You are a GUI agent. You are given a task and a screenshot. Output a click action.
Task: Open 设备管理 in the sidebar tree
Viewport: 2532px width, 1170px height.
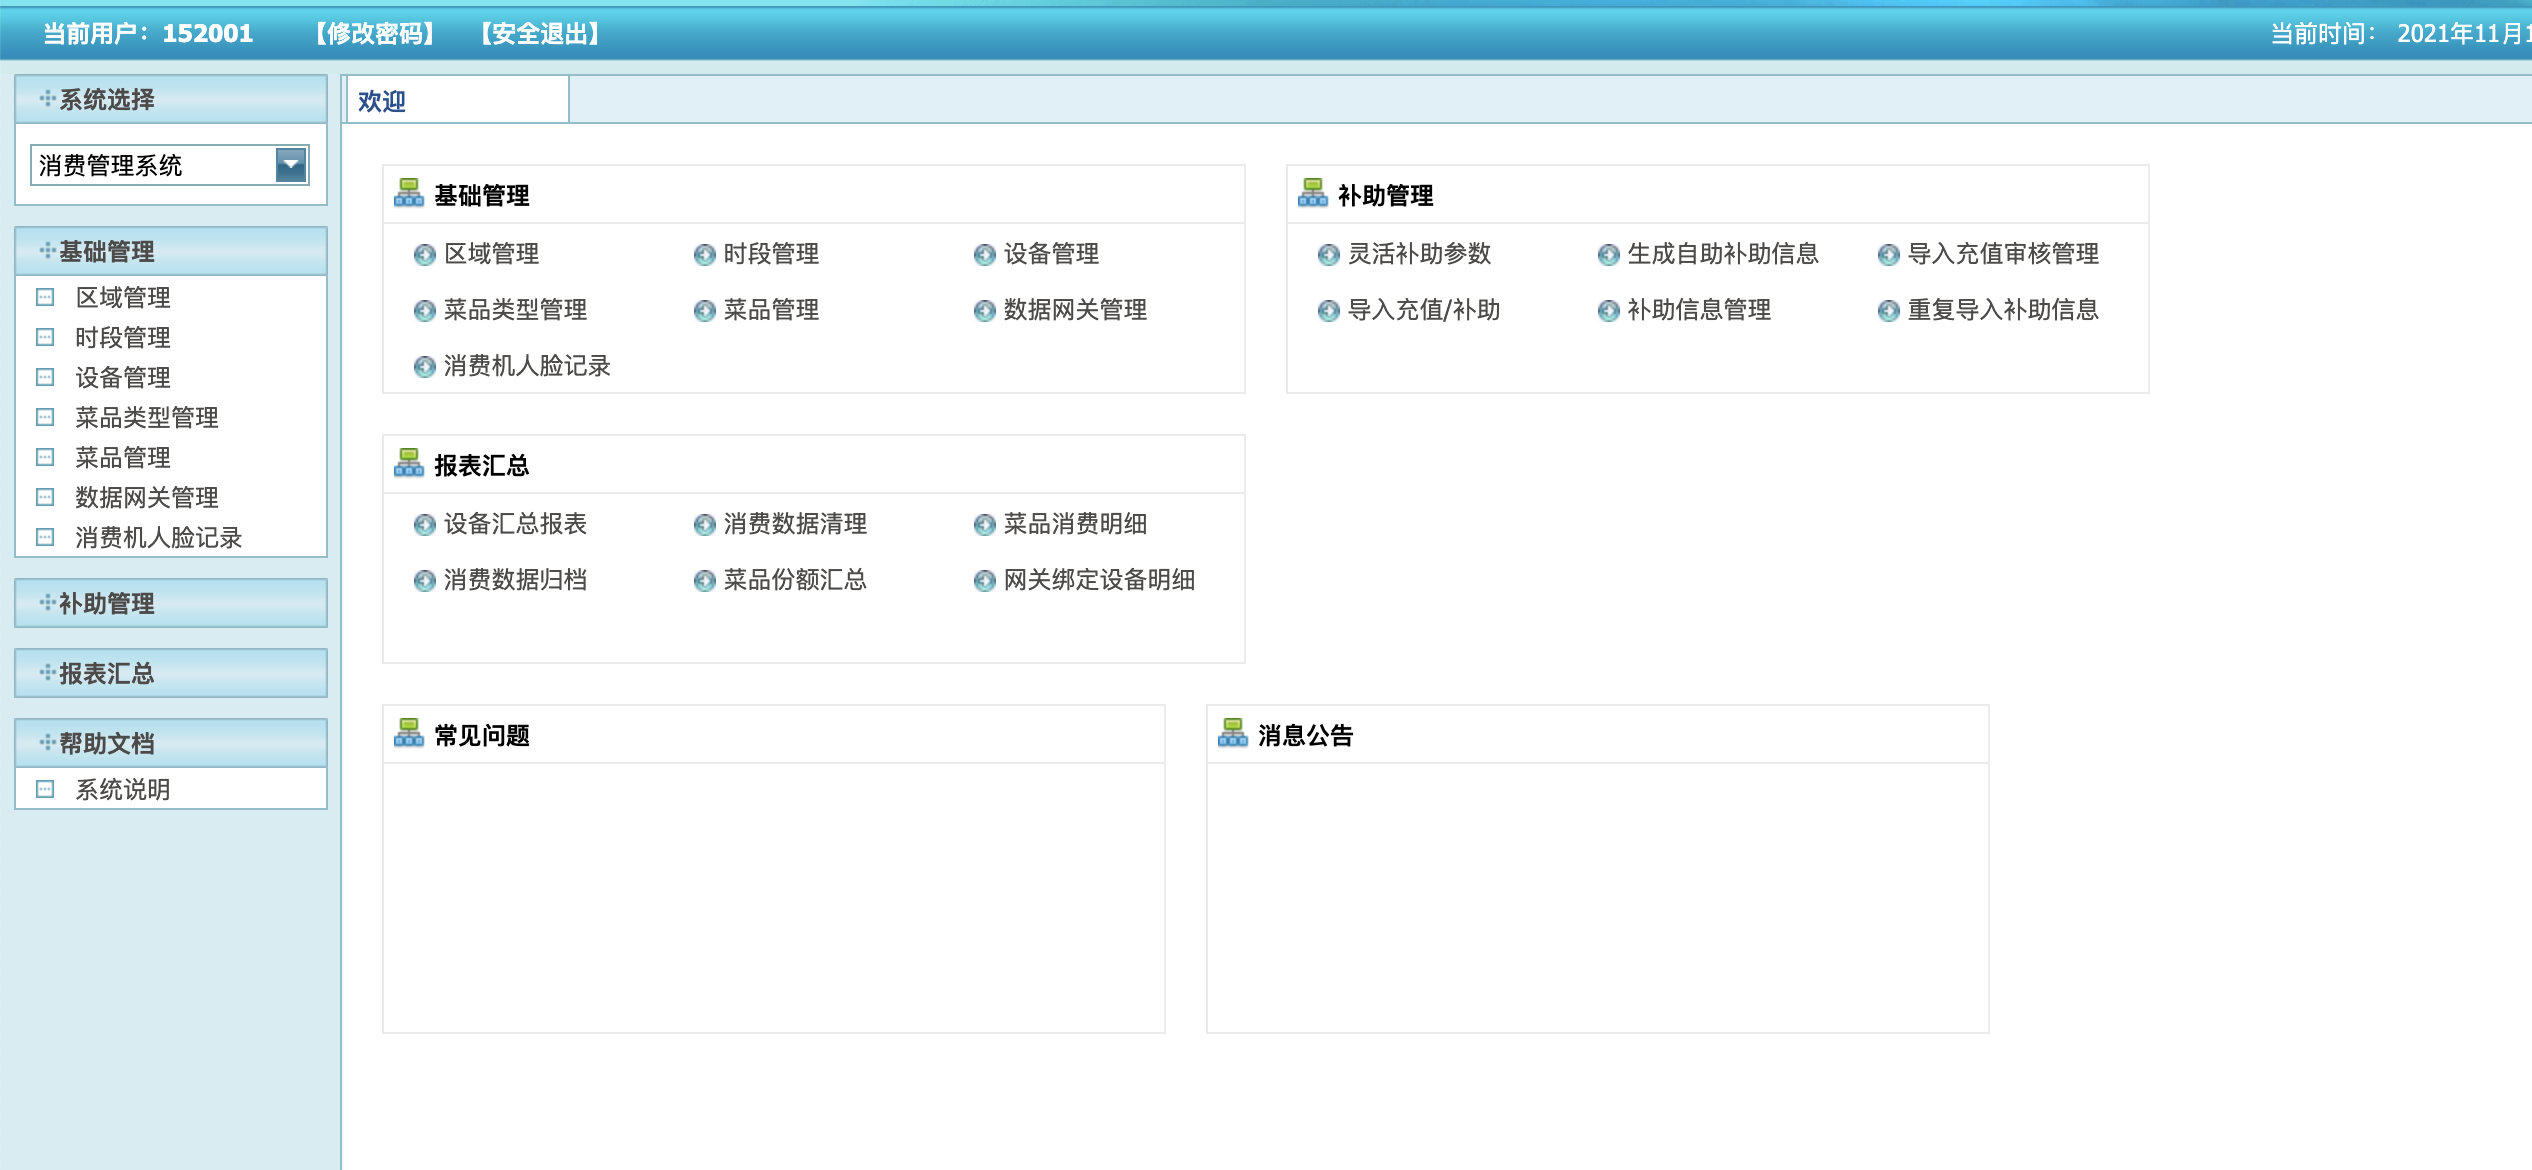(x=123, y=377)
